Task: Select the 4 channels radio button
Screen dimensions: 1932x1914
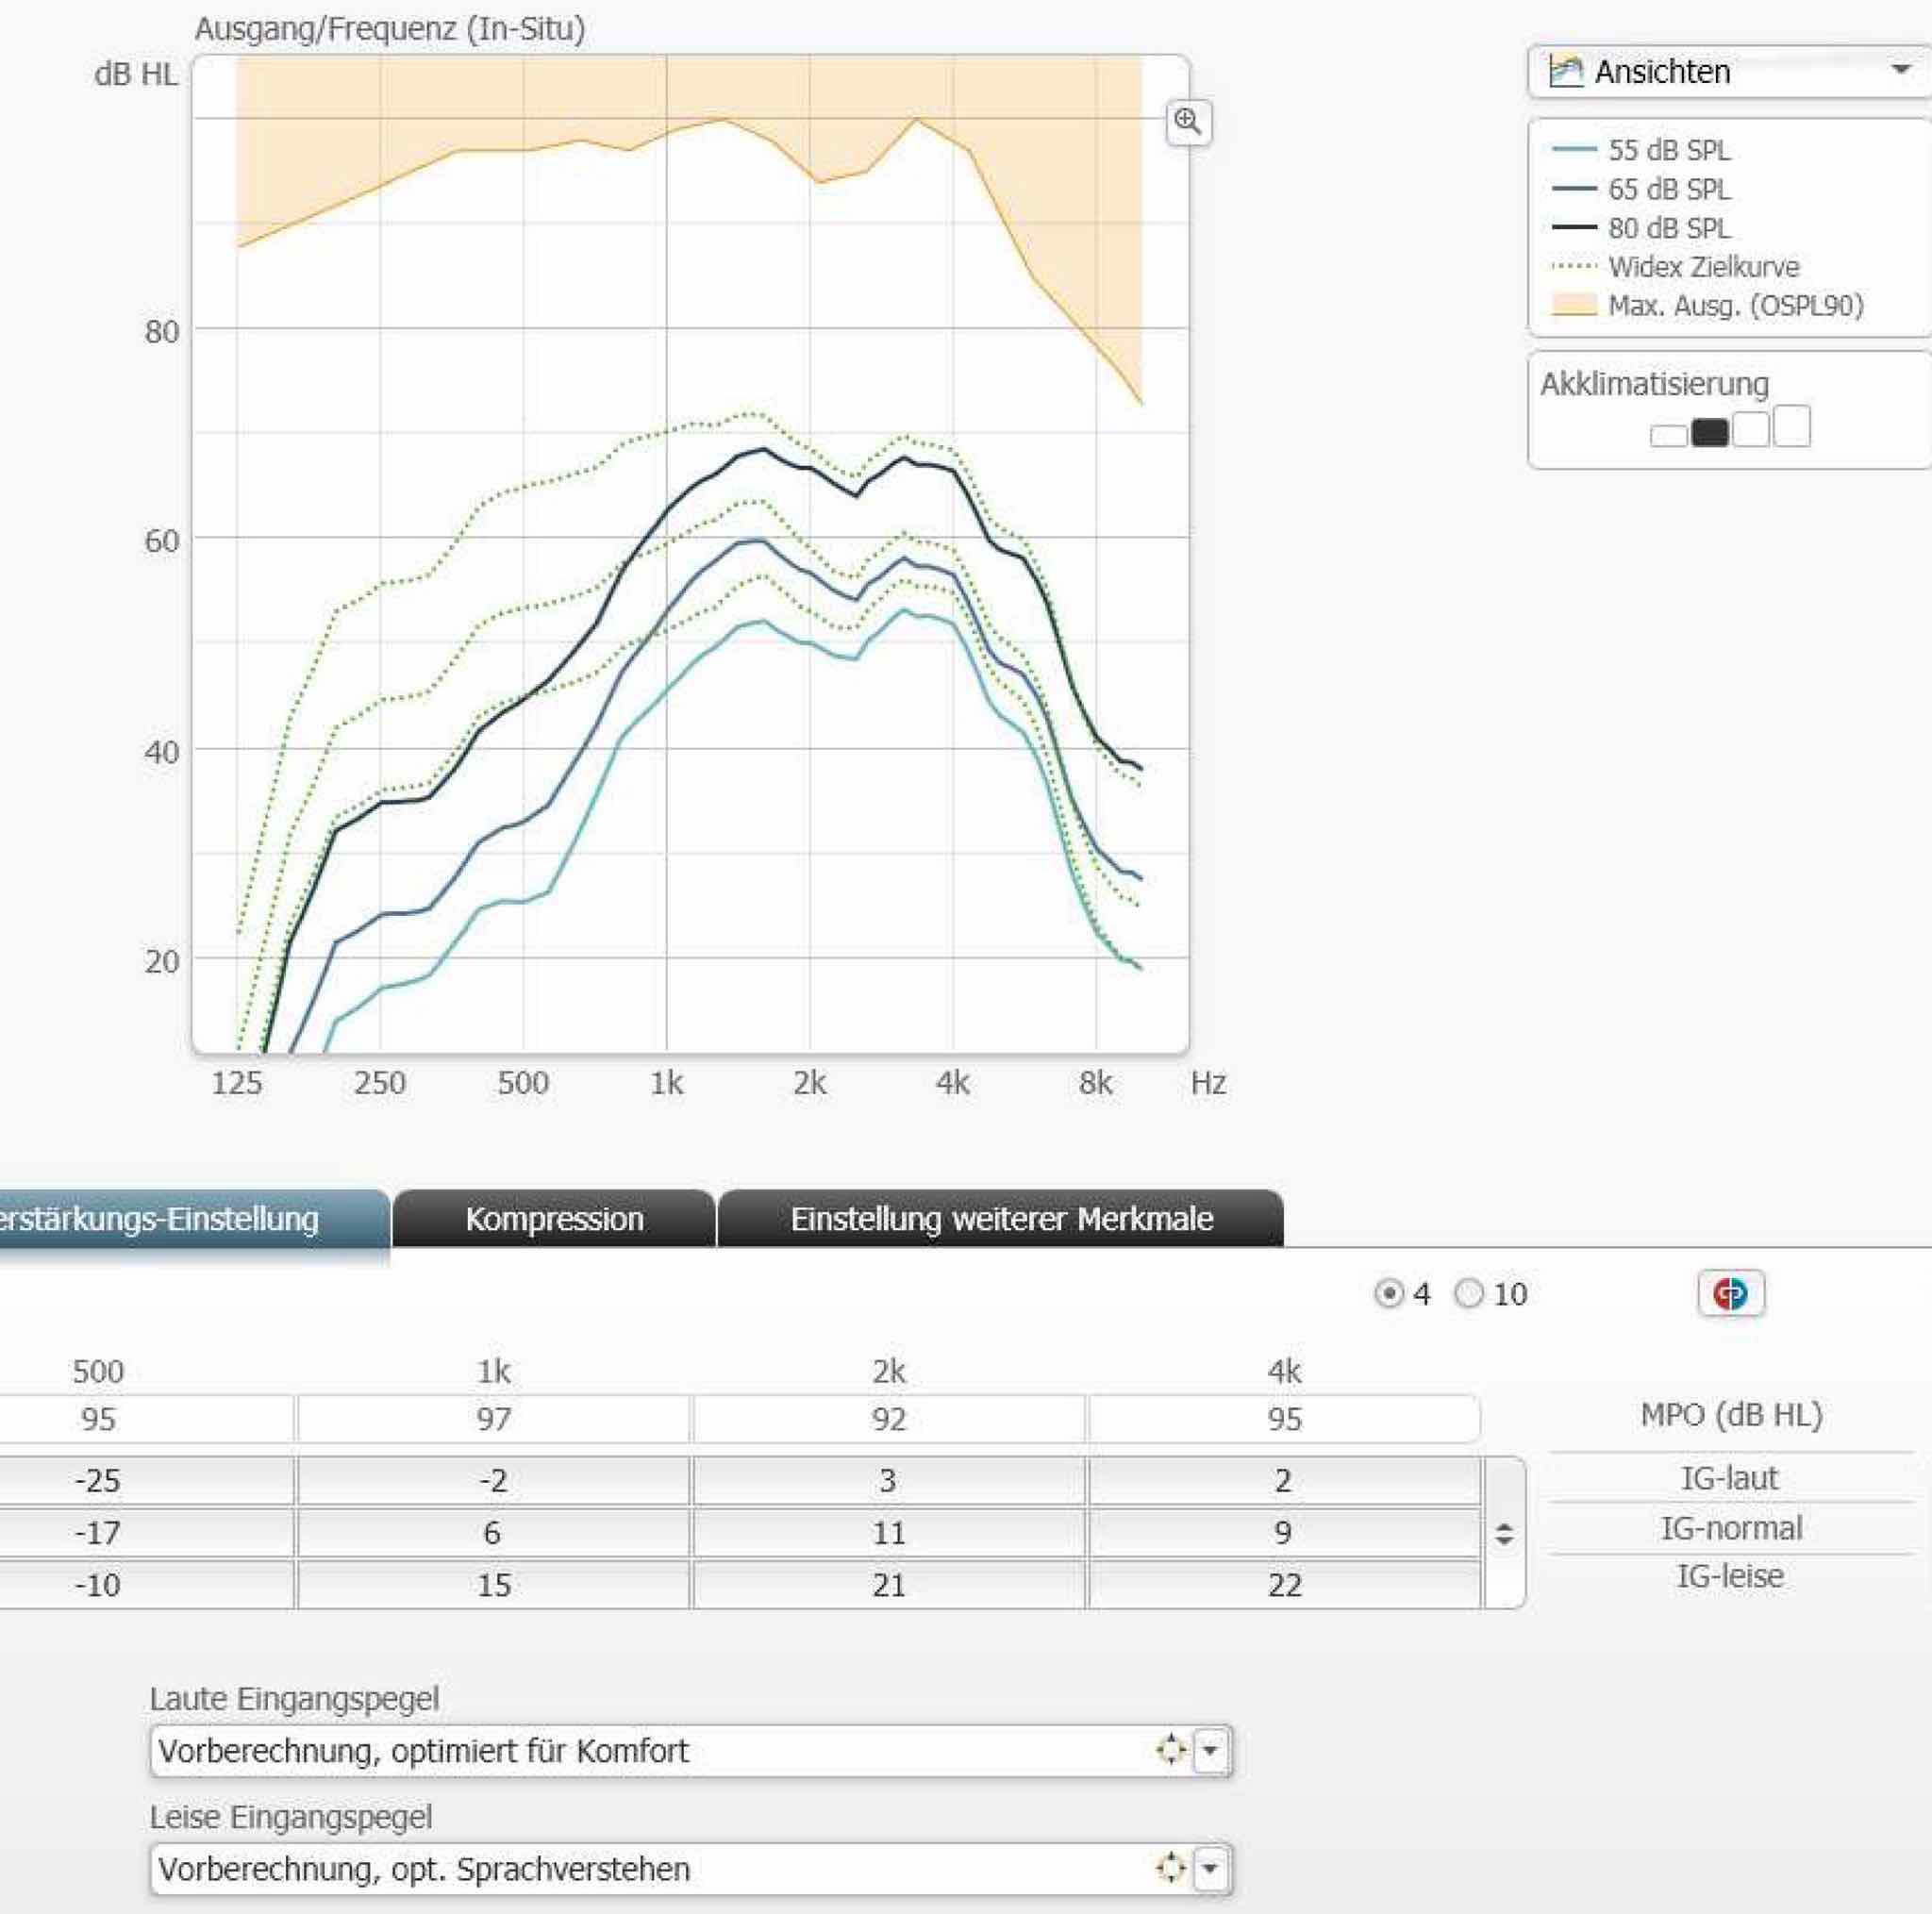Action: [1389, 1293]
